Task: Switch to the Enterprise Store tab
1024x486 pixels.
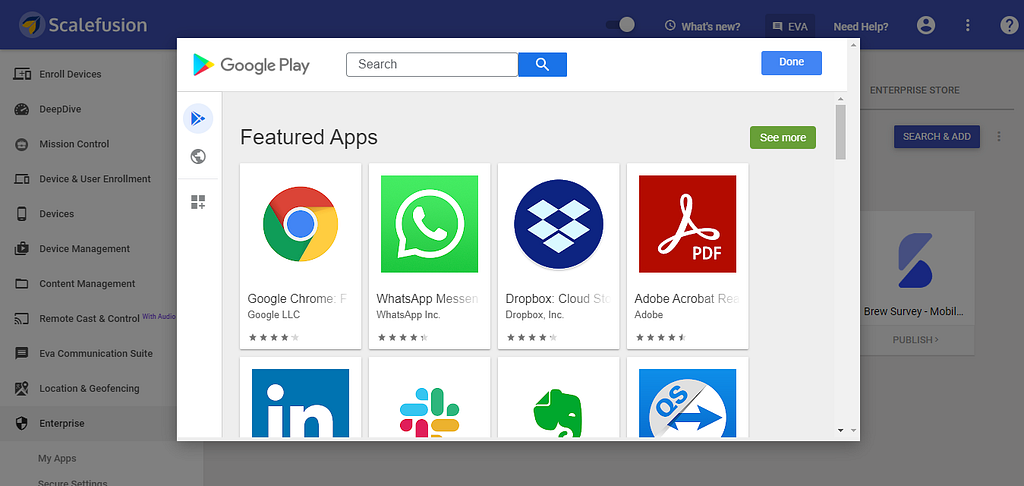Action: coord(914,90)
